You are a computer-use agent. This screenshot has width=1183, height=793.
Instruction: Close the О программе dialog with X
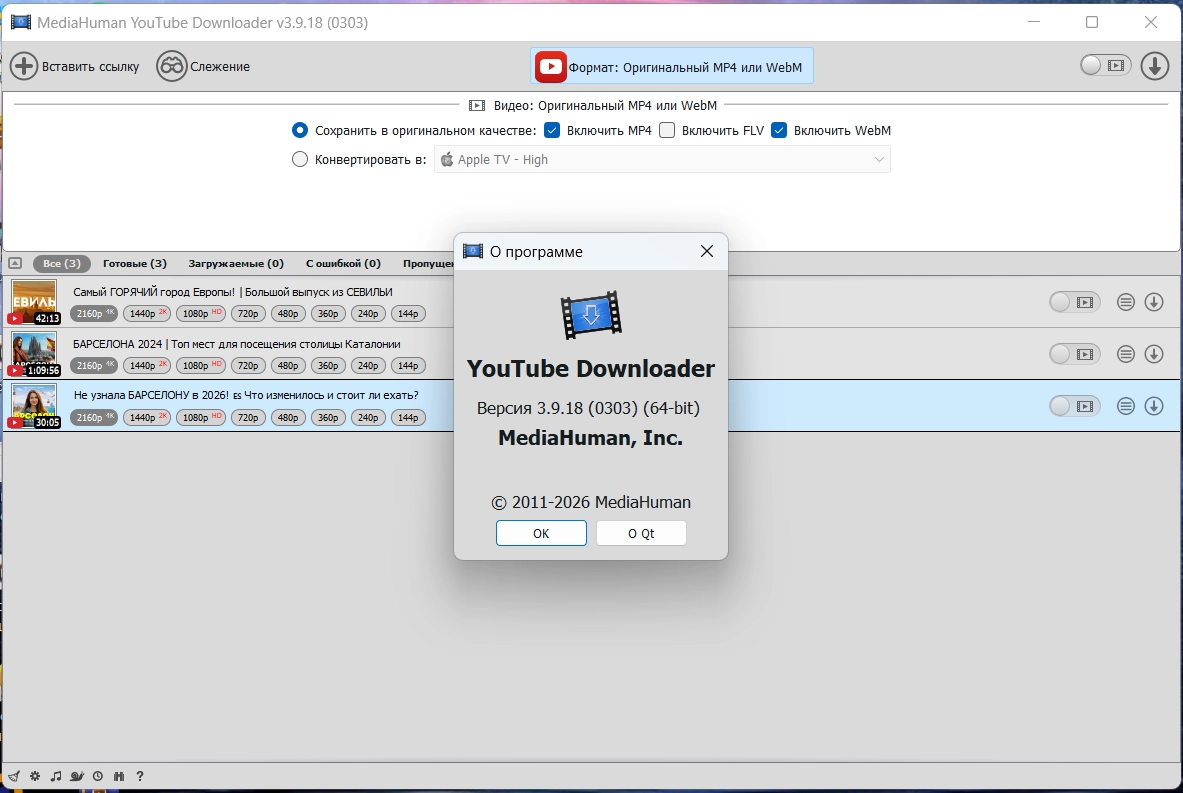tap(706, 251)
